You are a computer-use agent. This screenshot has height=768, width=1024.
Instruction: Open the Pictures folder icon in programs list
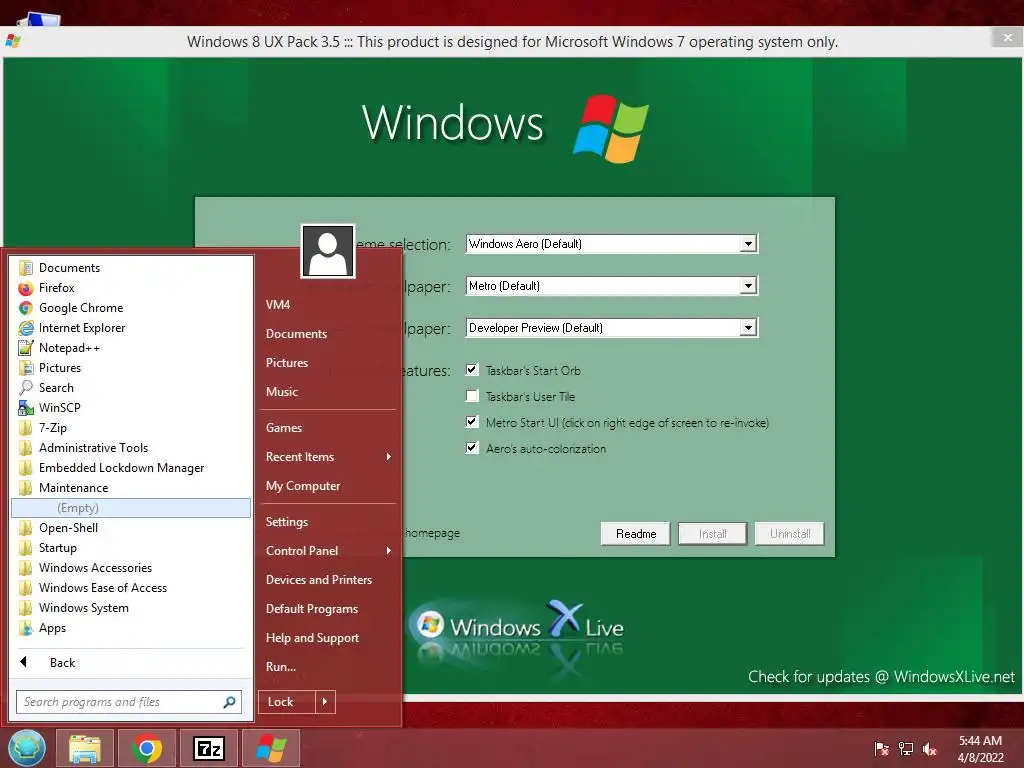(26, 368)
